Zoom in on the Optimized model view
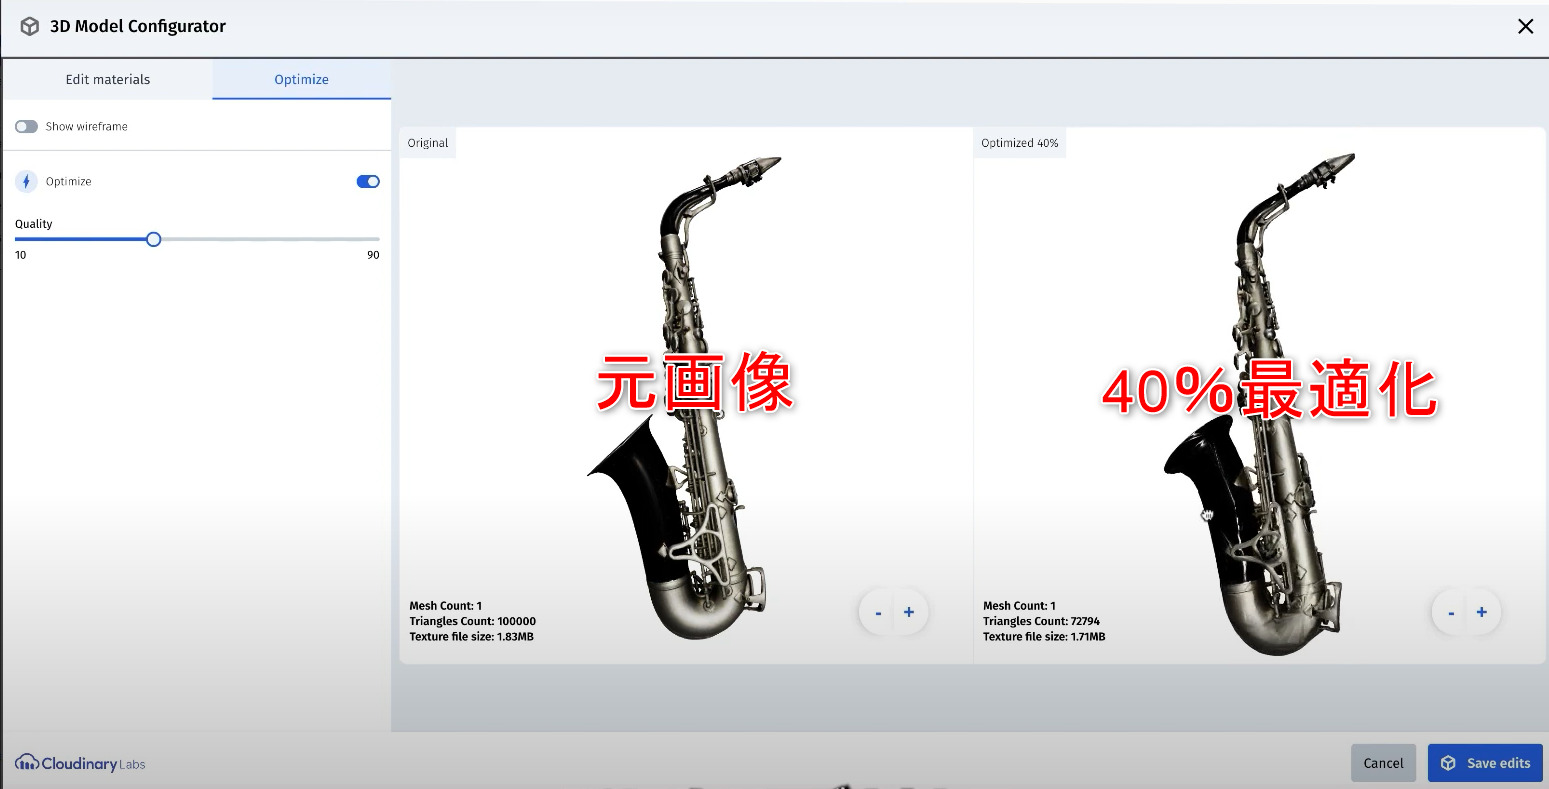The width and height of the screenshot is (1549, 789). (1481, 612)
